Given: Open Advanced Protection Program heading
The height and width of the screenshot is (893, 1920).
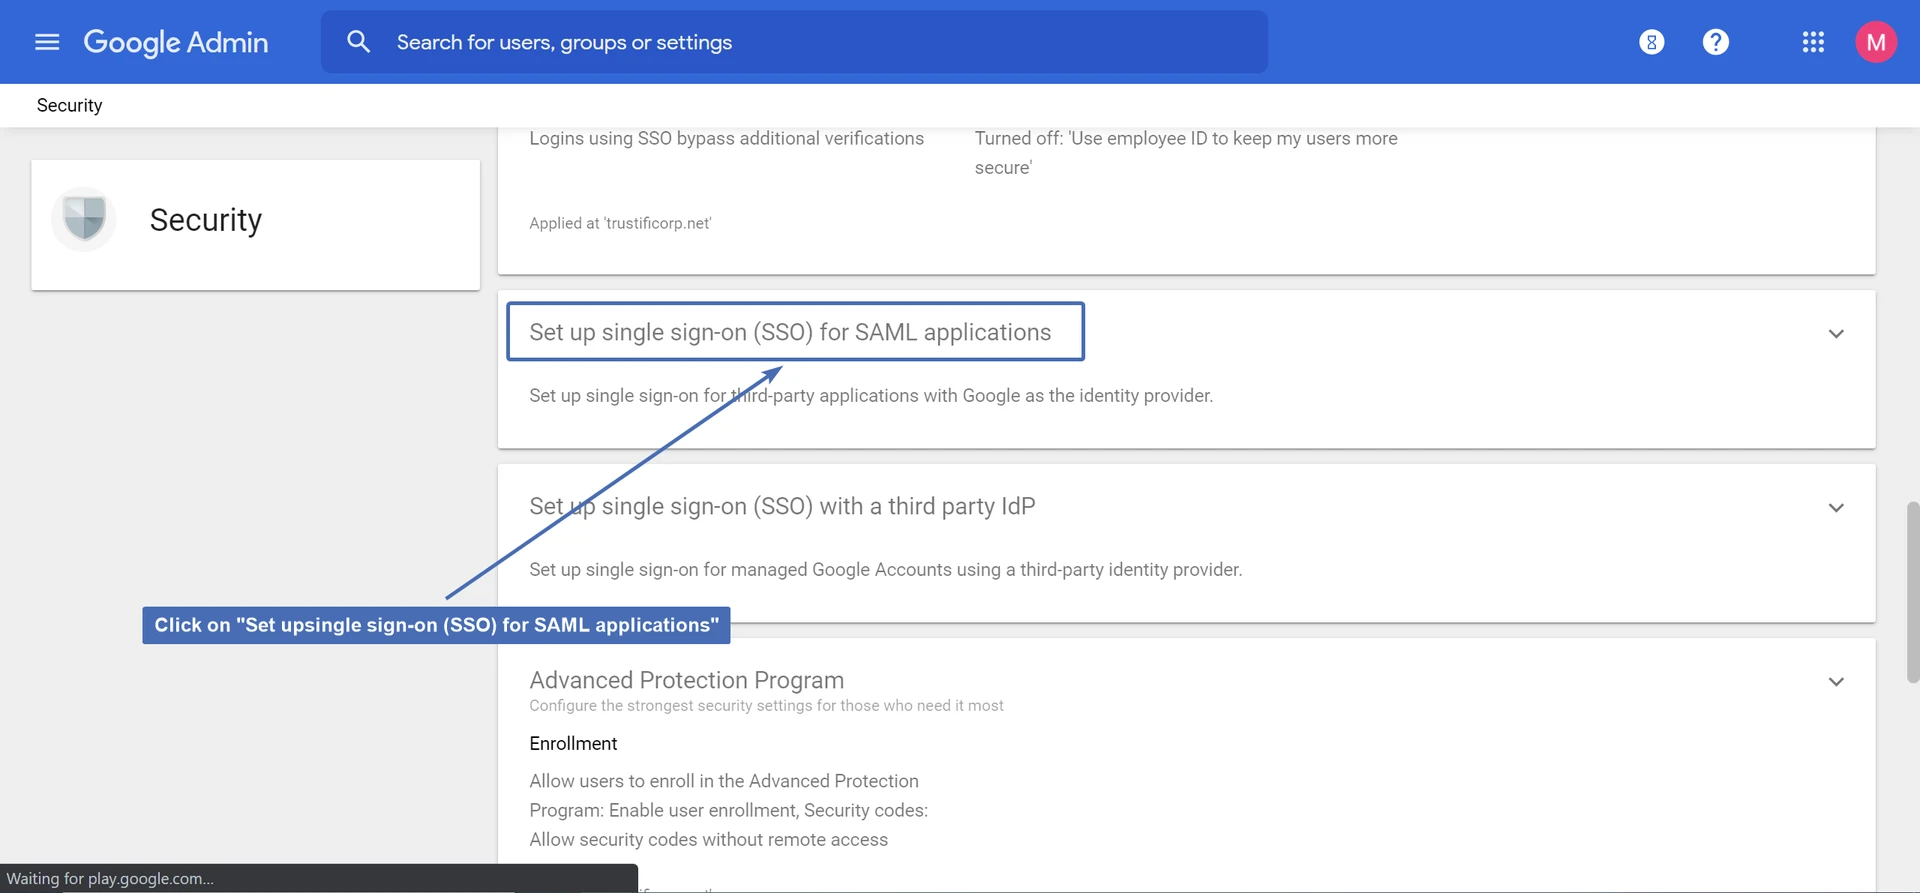Looking at the screenshot, I should (x=686, y=680).
